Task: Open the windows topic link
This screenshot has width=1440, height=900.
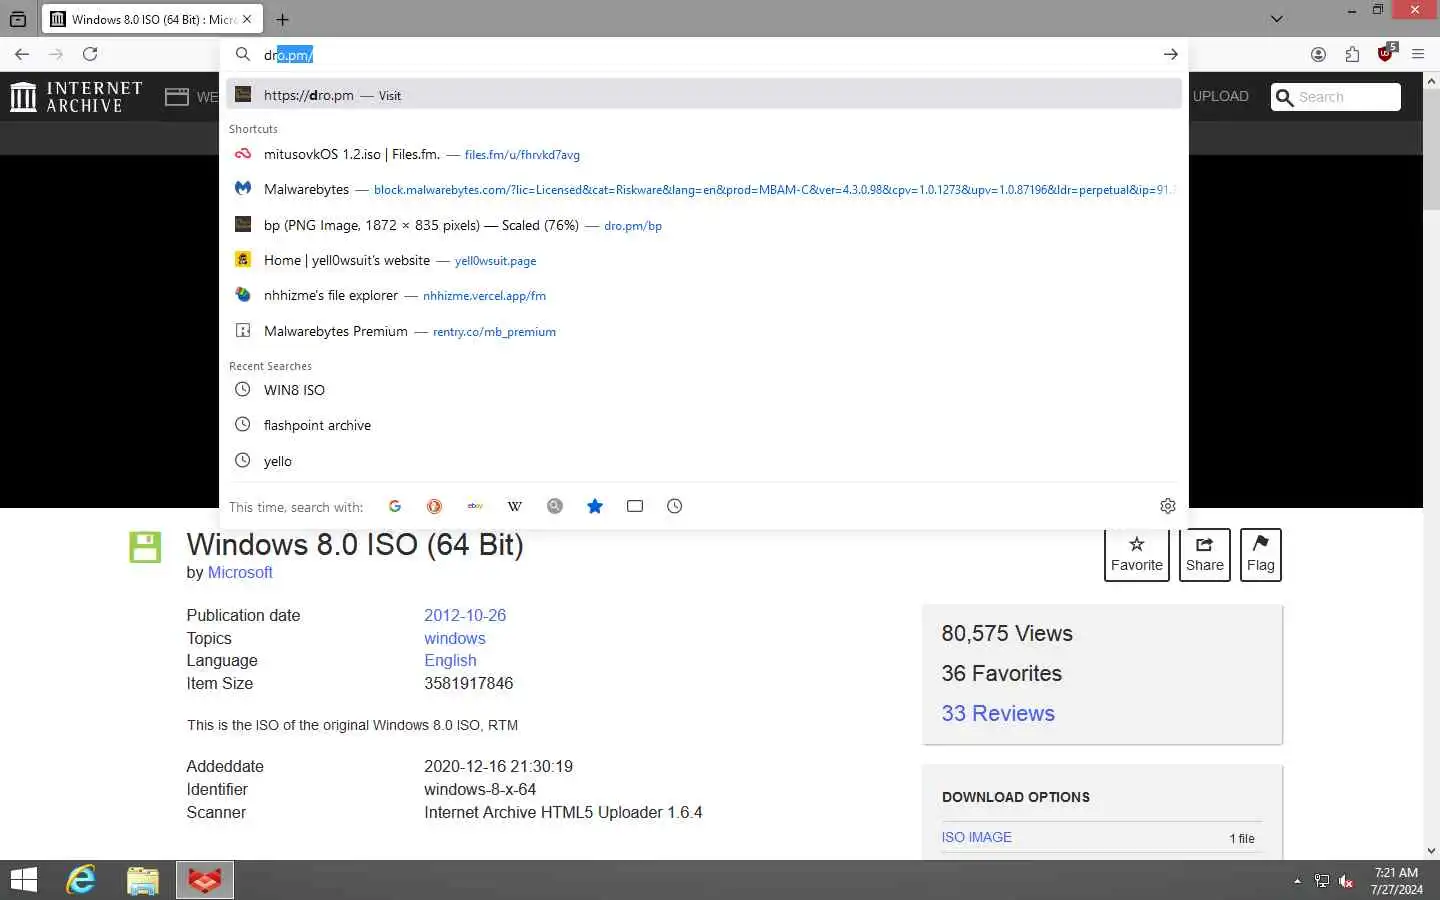Action: coord(455,638)
